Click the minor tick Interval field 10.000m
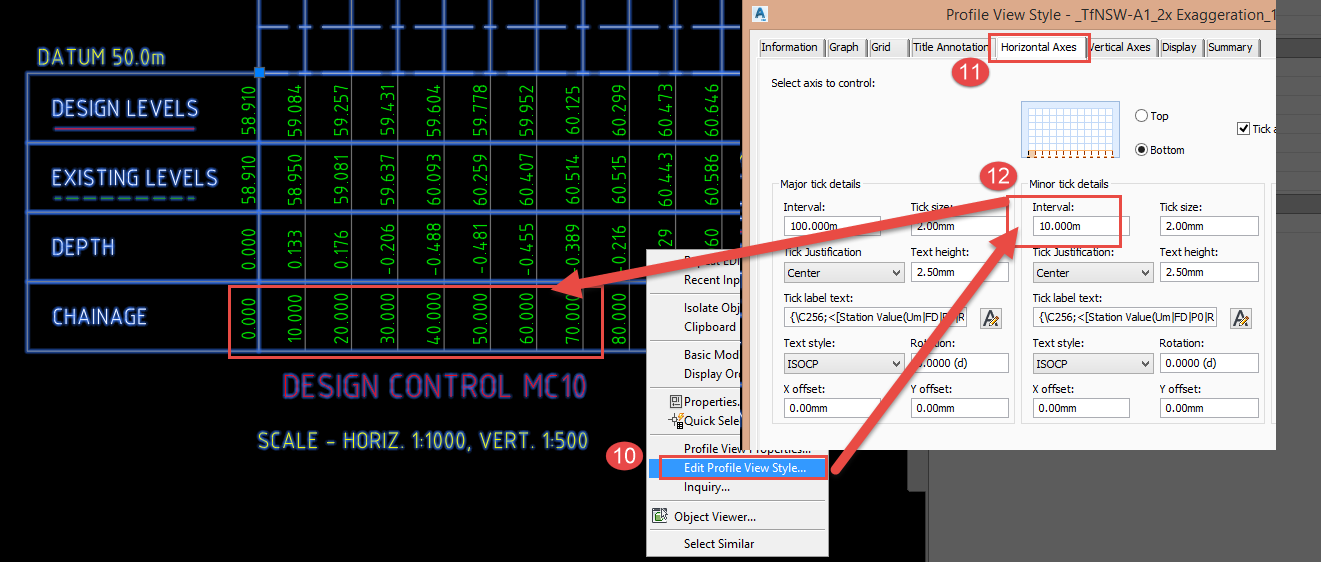This screenshot has height=562, width=1321. (1081, 226)
